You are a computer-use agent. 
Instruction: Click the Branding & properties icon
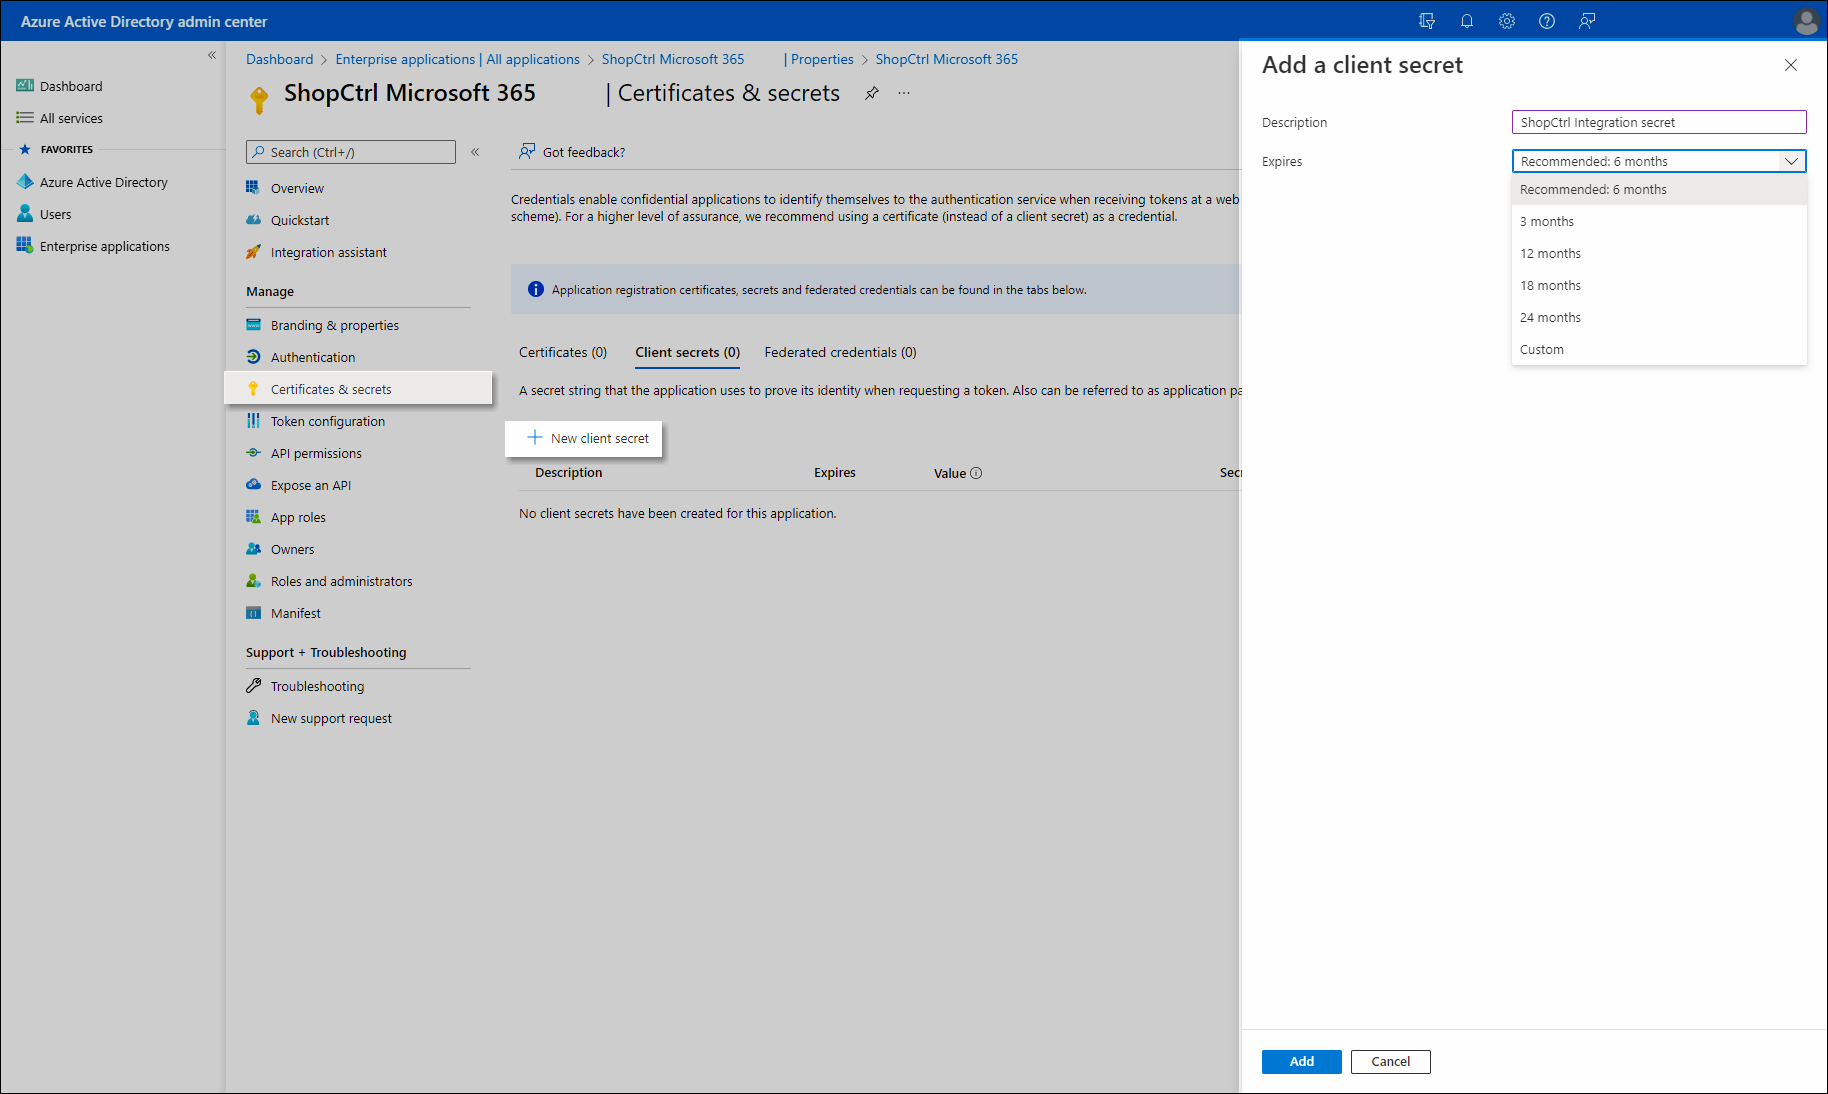click(253, 325)
